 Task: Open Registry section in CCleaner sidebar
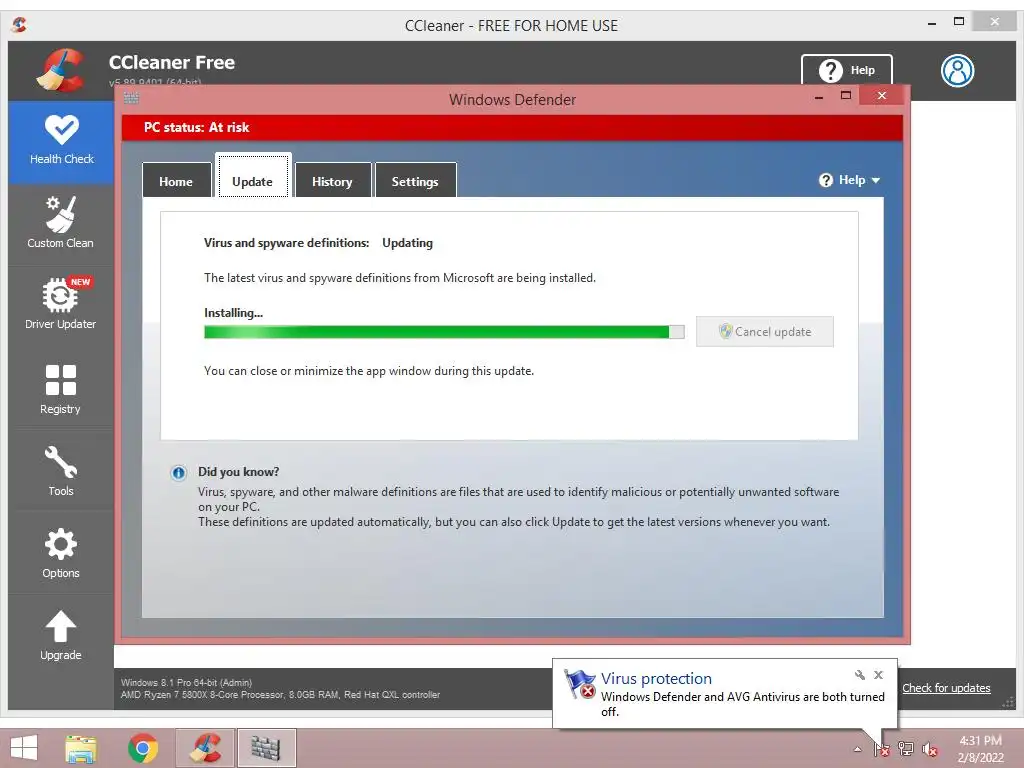[x=61, y=389]
